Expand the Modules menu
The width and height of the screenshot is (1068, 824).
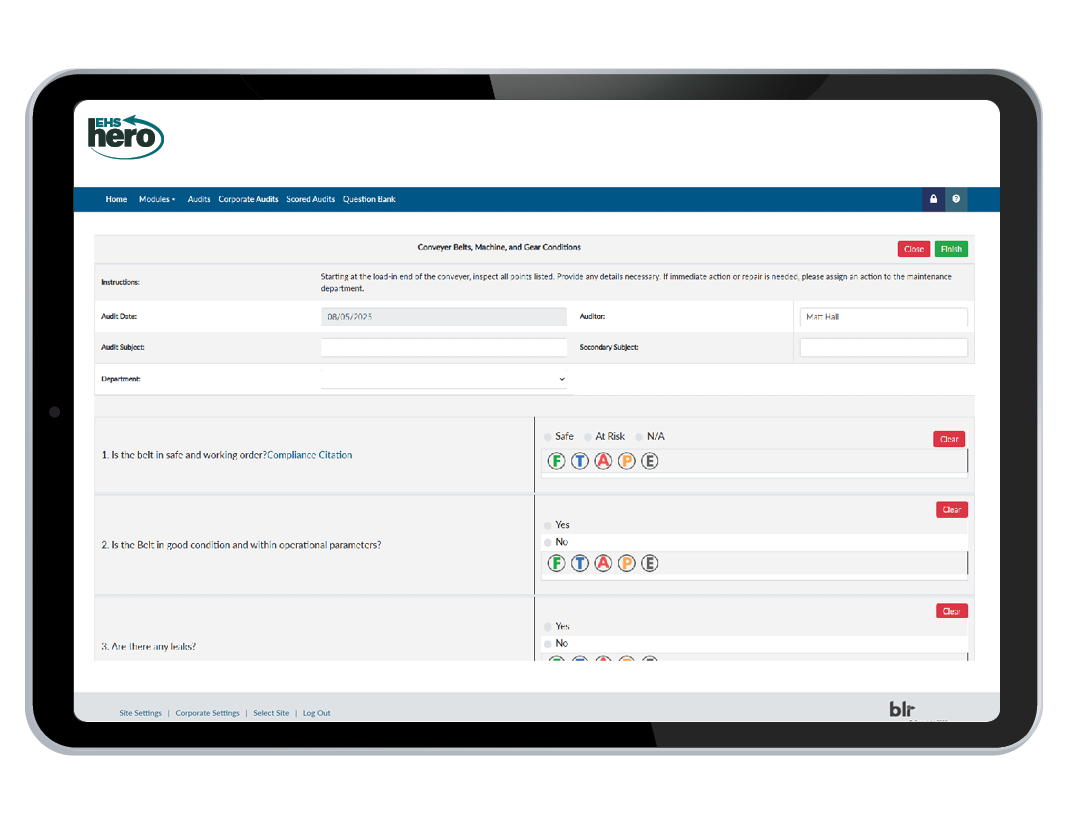tap(156, 199)
